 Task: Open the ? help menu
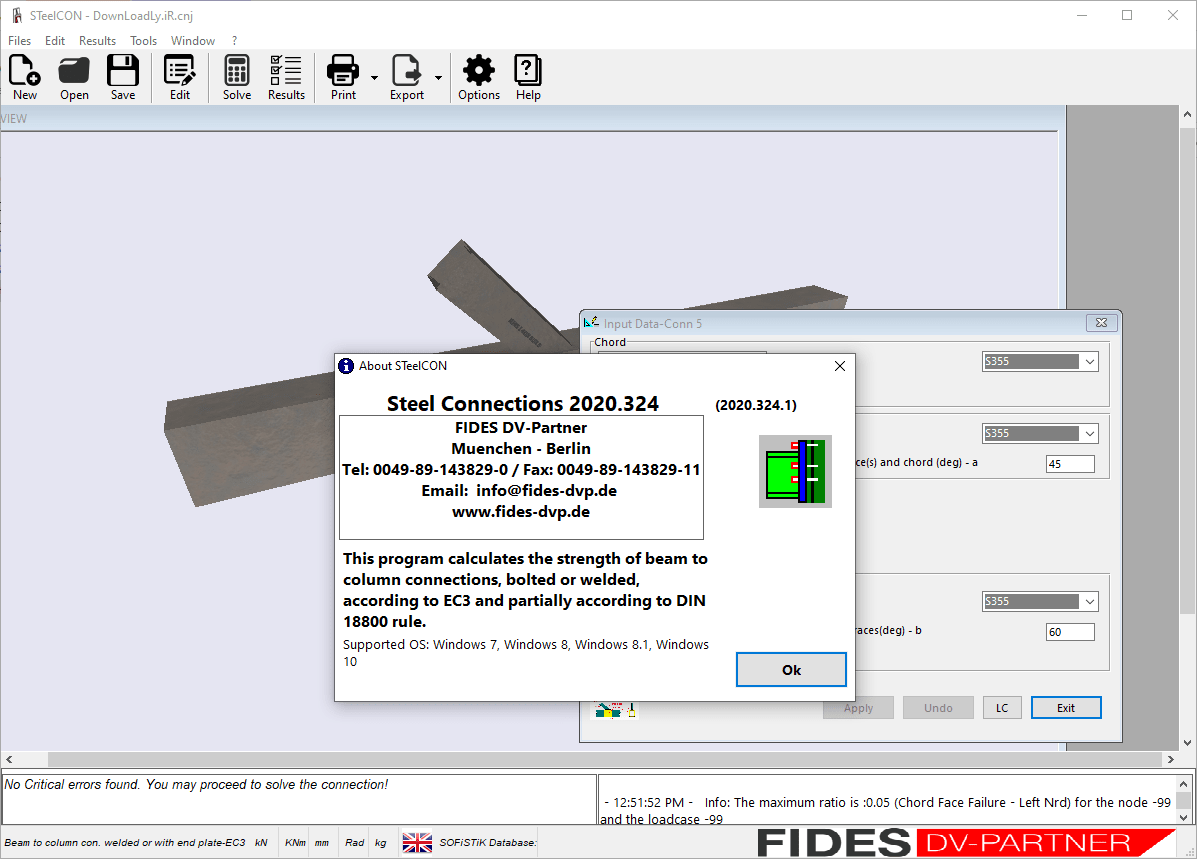(x=234, y=40)
